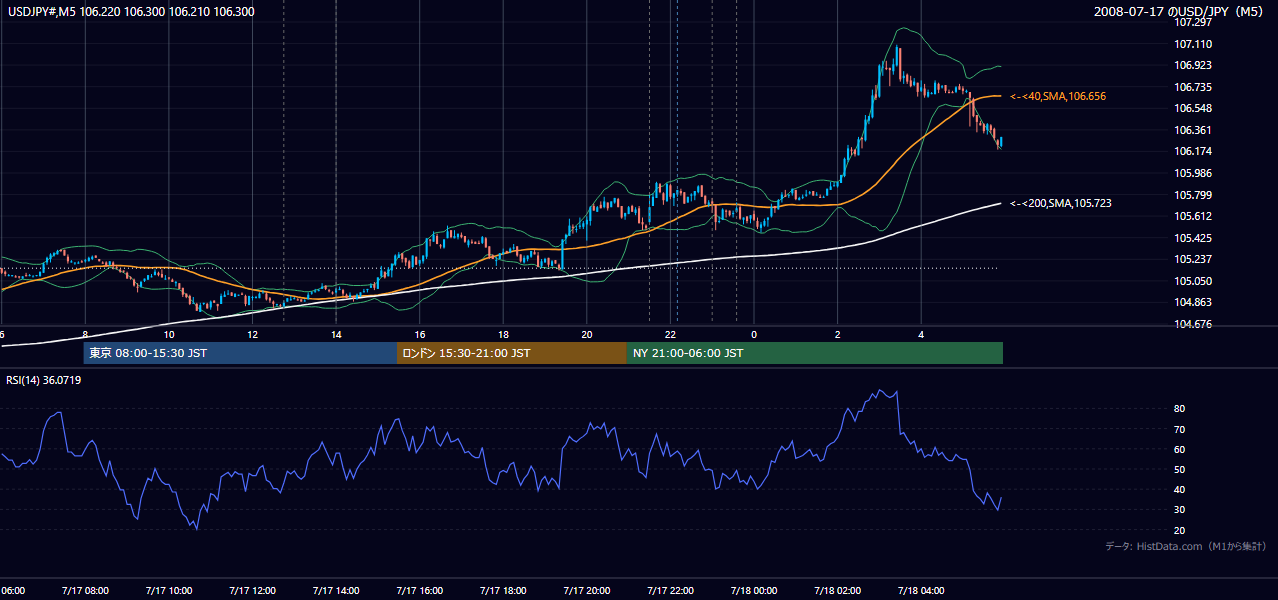Click price axis value 105.799
Viewport: 1278px width, 600px height.
(1194, 195)
